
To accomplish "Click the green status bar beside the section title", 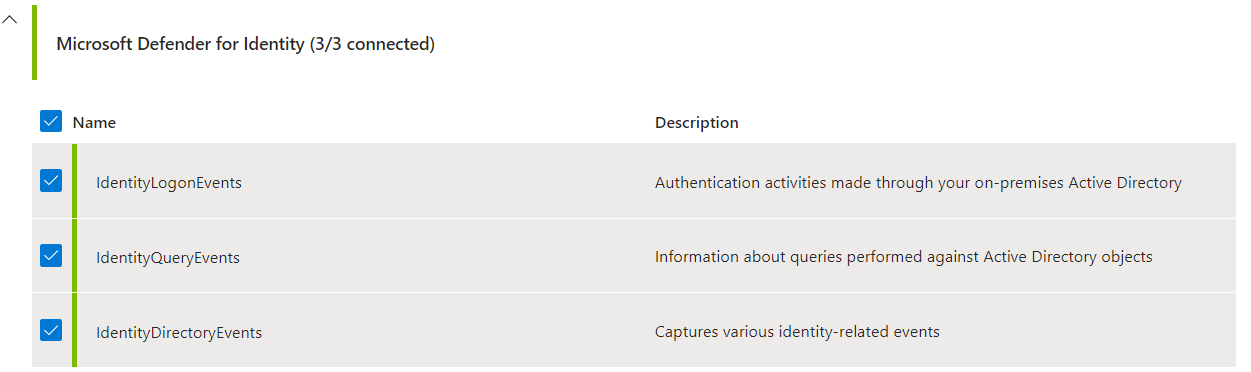I will (35, 43).
